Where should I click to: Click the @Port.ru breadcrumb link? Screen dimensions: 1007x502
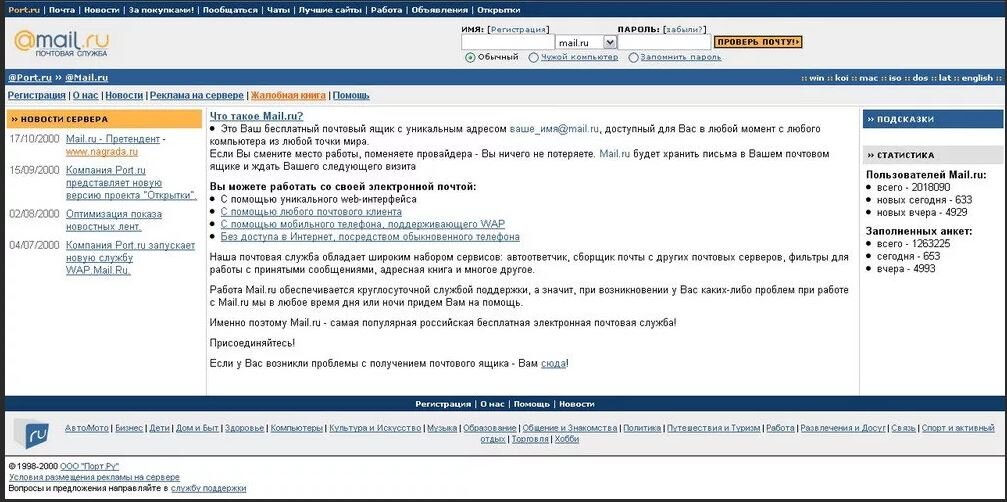pos(30,78)
